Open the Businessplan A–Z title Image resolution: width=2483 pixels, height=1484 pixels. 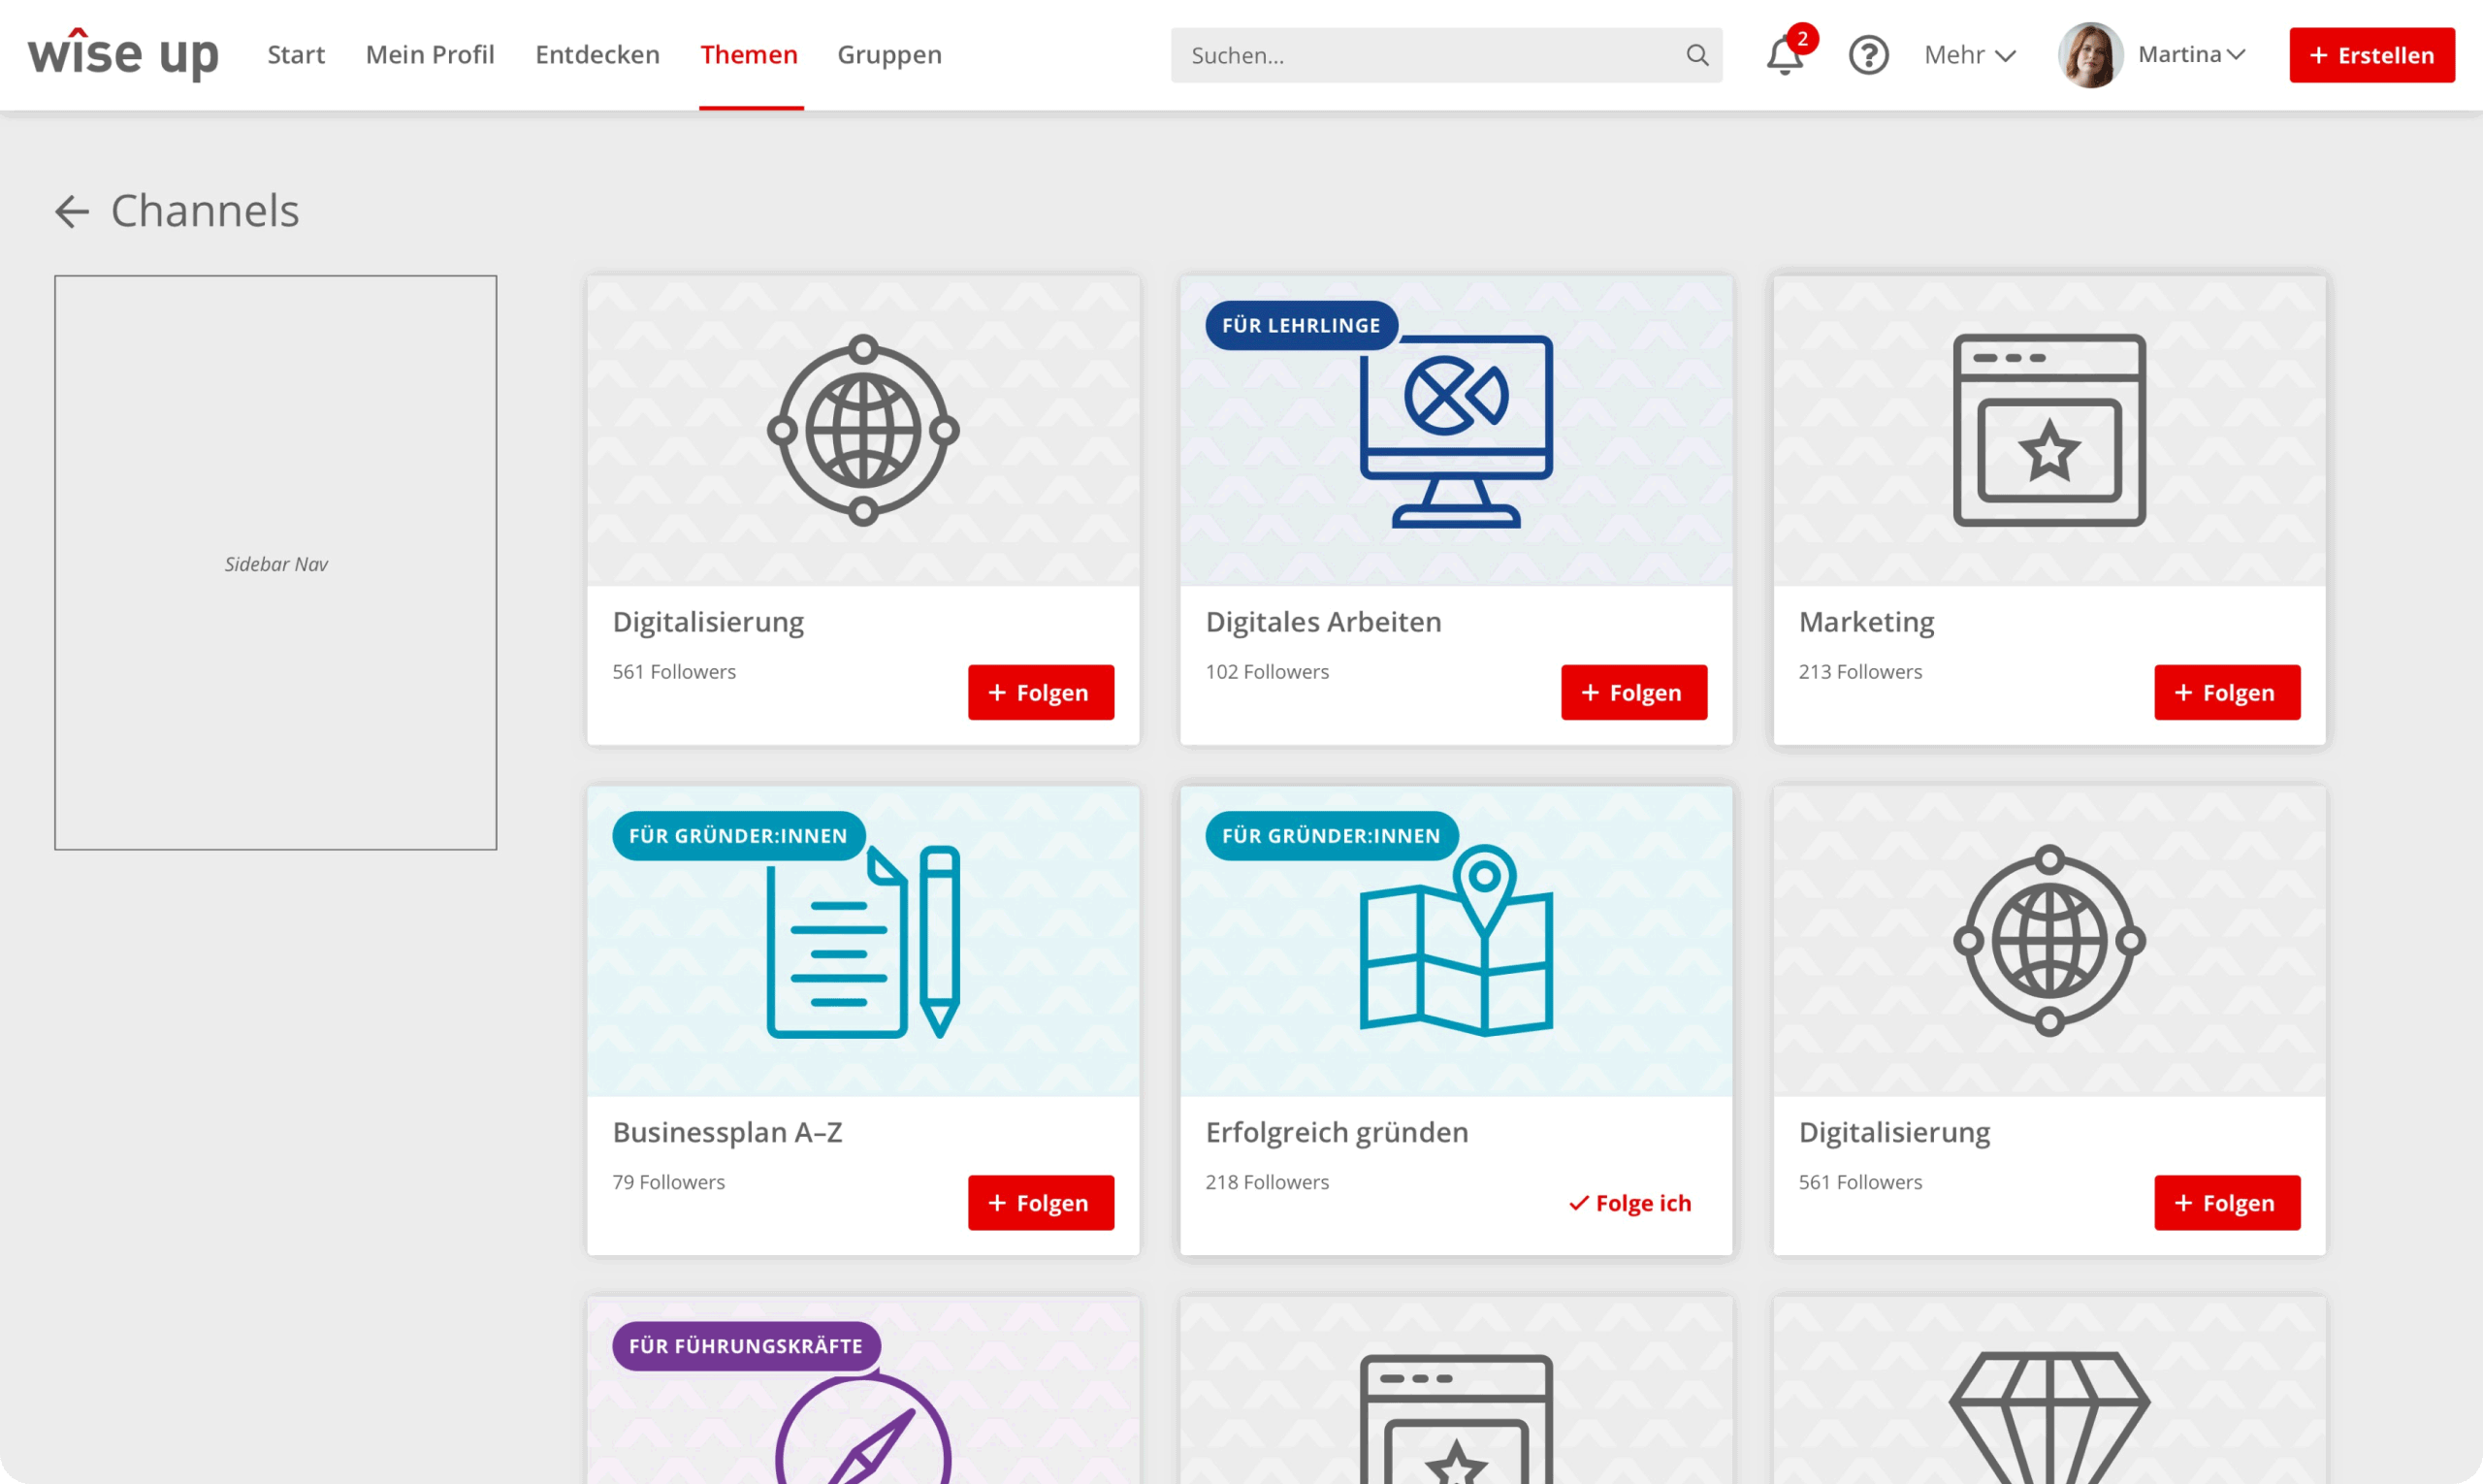pyautogui.click(x=727, y=1132)
